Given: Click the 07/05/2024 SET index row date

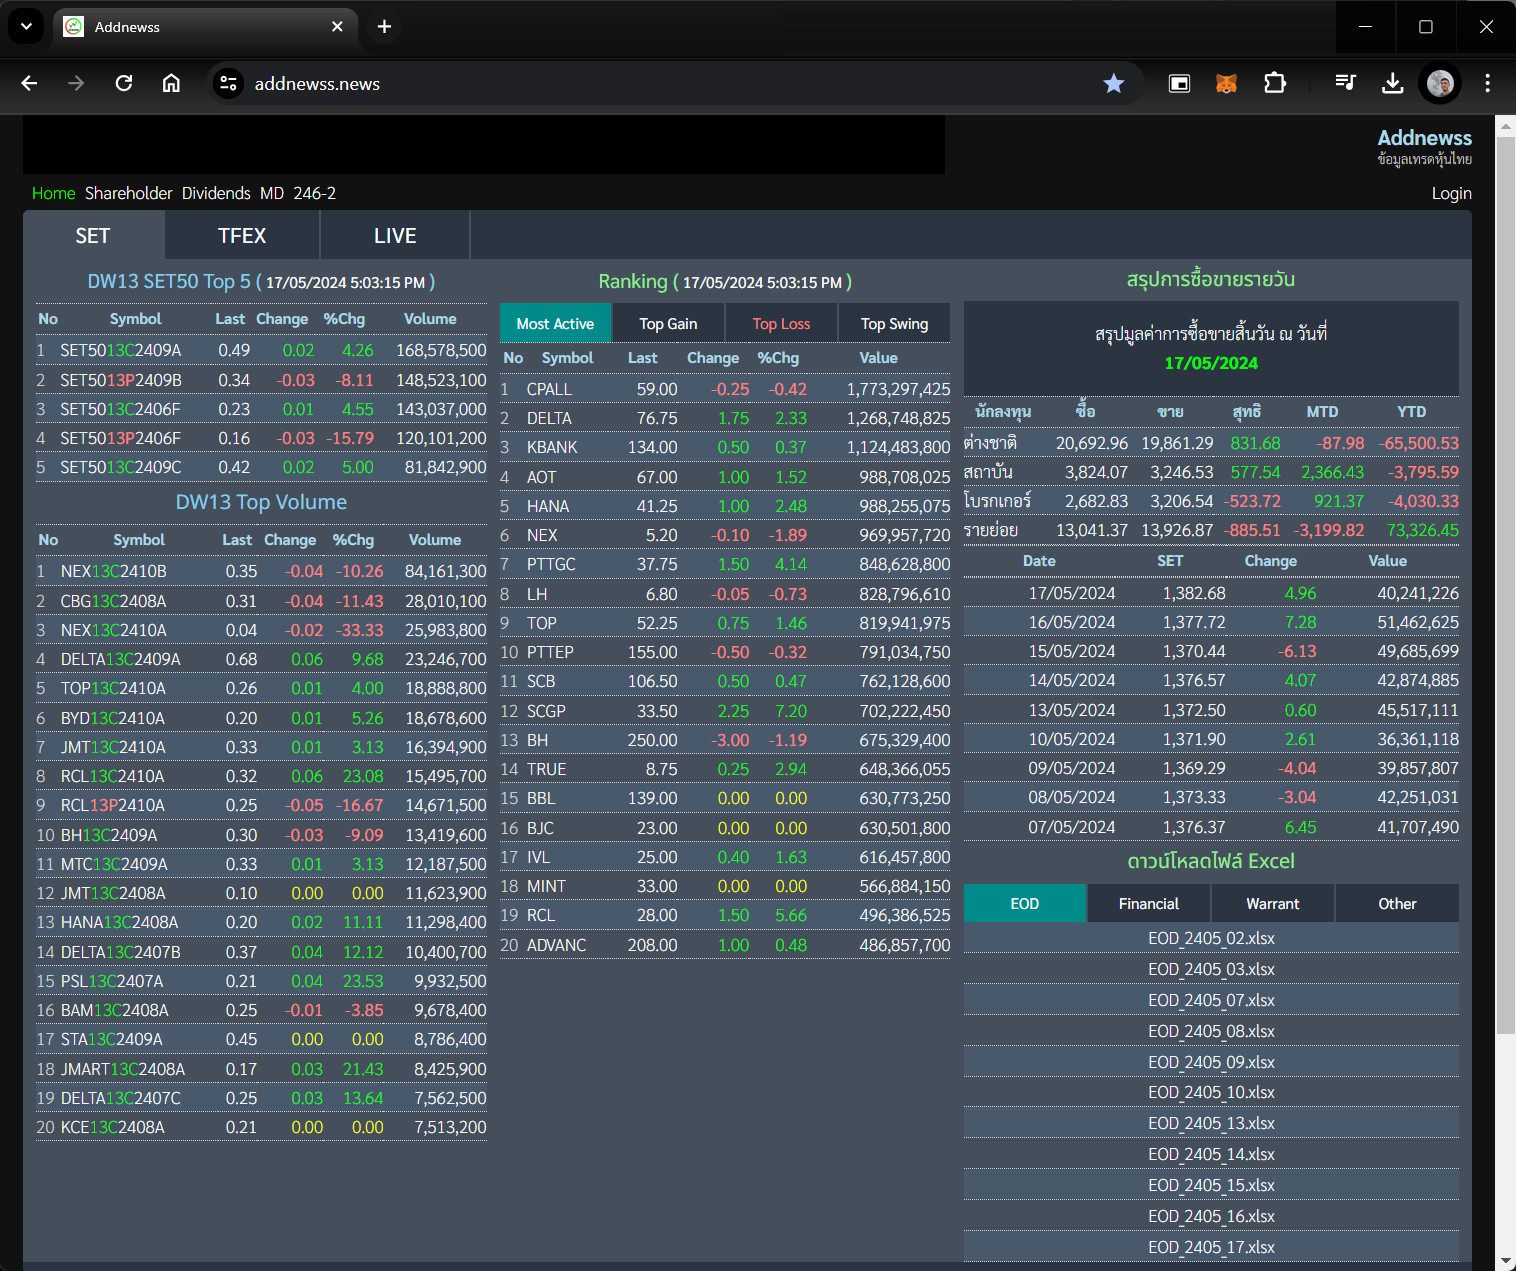Looking at the screenshot, I should click(x=1071, y=827).
